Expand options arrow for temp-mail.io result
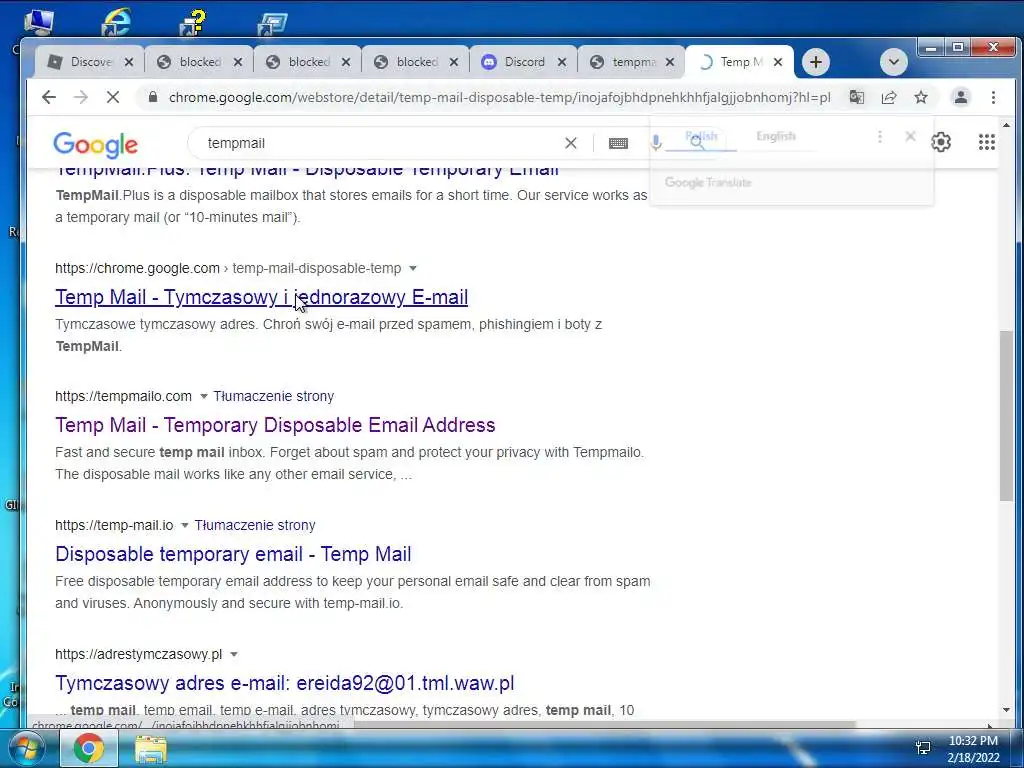The width and height of the screenshot is (1024, 768). click(x=185, y=525)
